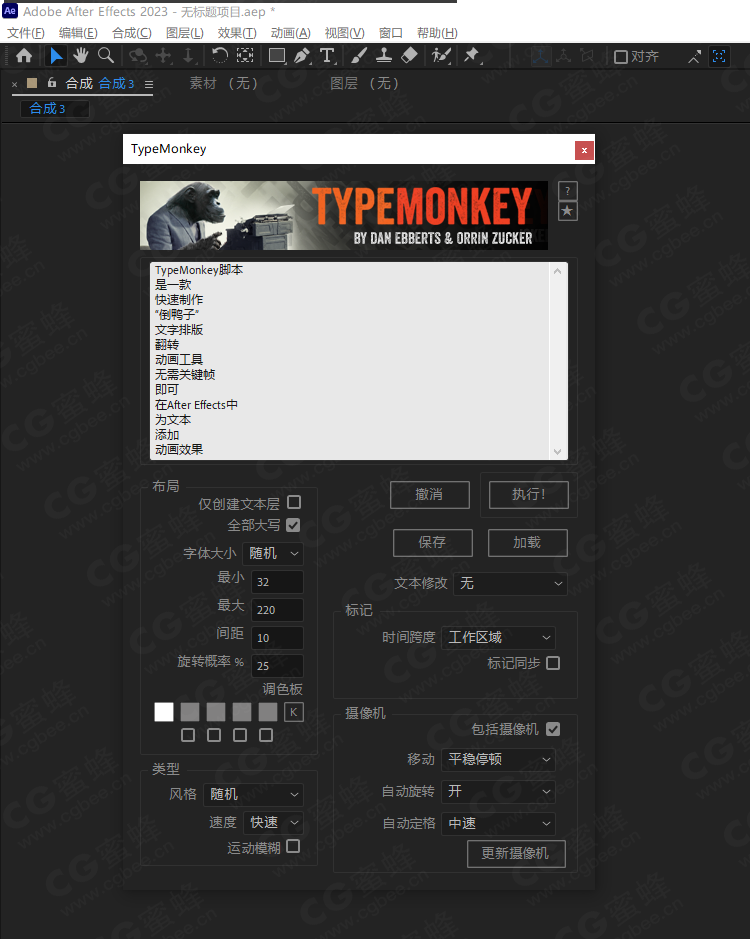This screenshot has width=750, height=939.
Task: Select the Zoom magnifier tool
Action: (x=106, y=56)
